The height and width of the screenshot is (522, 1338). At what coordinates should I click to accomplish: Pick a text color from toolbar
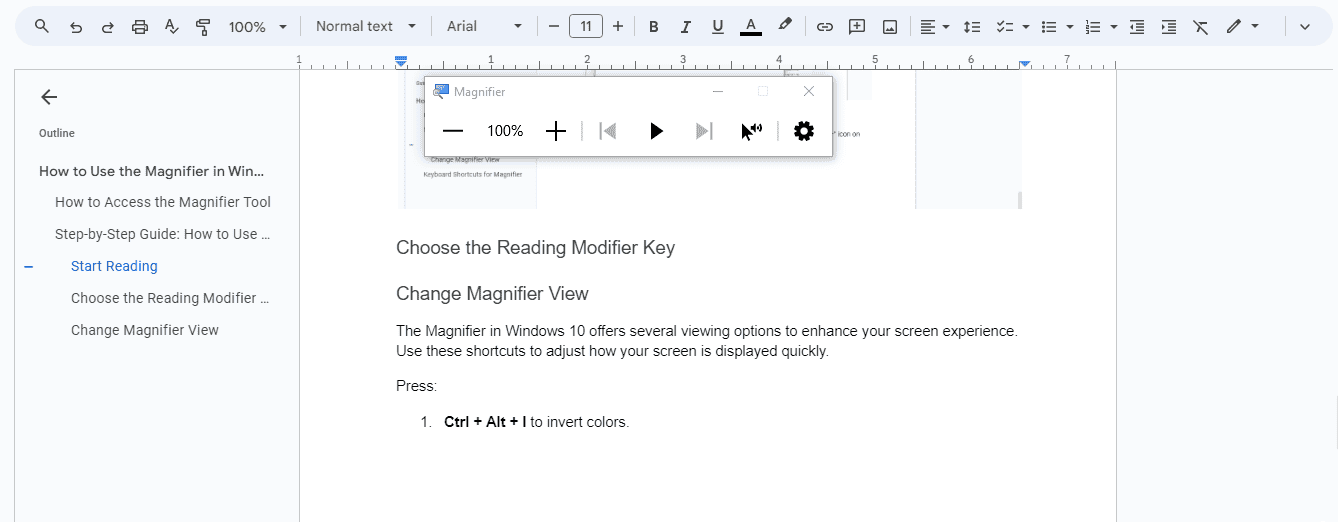[751, 27]
